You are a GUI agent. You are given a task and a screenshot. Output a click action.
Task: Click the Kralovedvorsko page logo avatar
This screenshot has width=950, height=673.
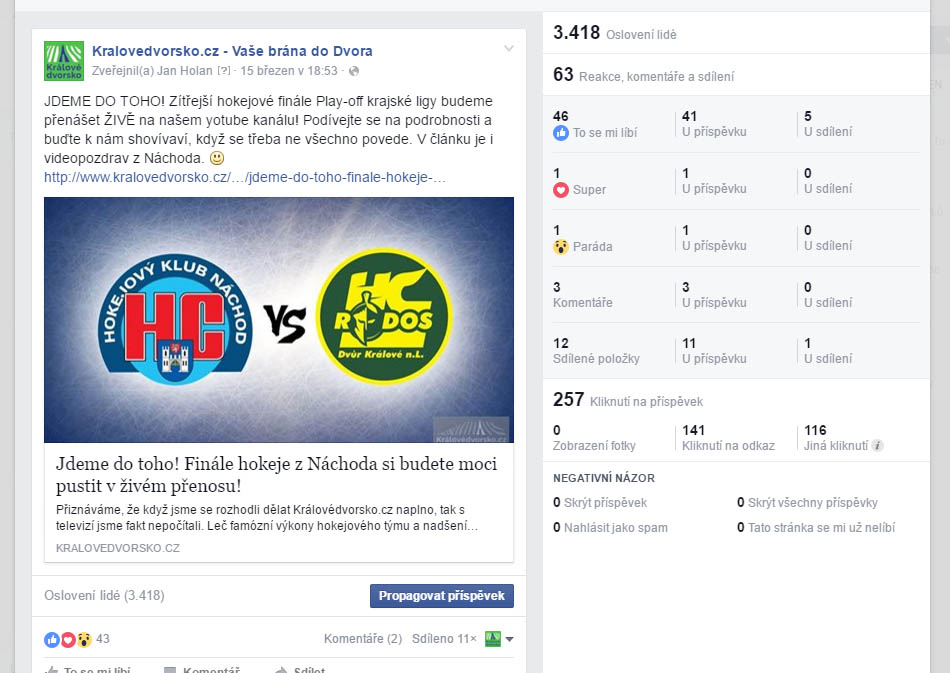coord(64,61)
